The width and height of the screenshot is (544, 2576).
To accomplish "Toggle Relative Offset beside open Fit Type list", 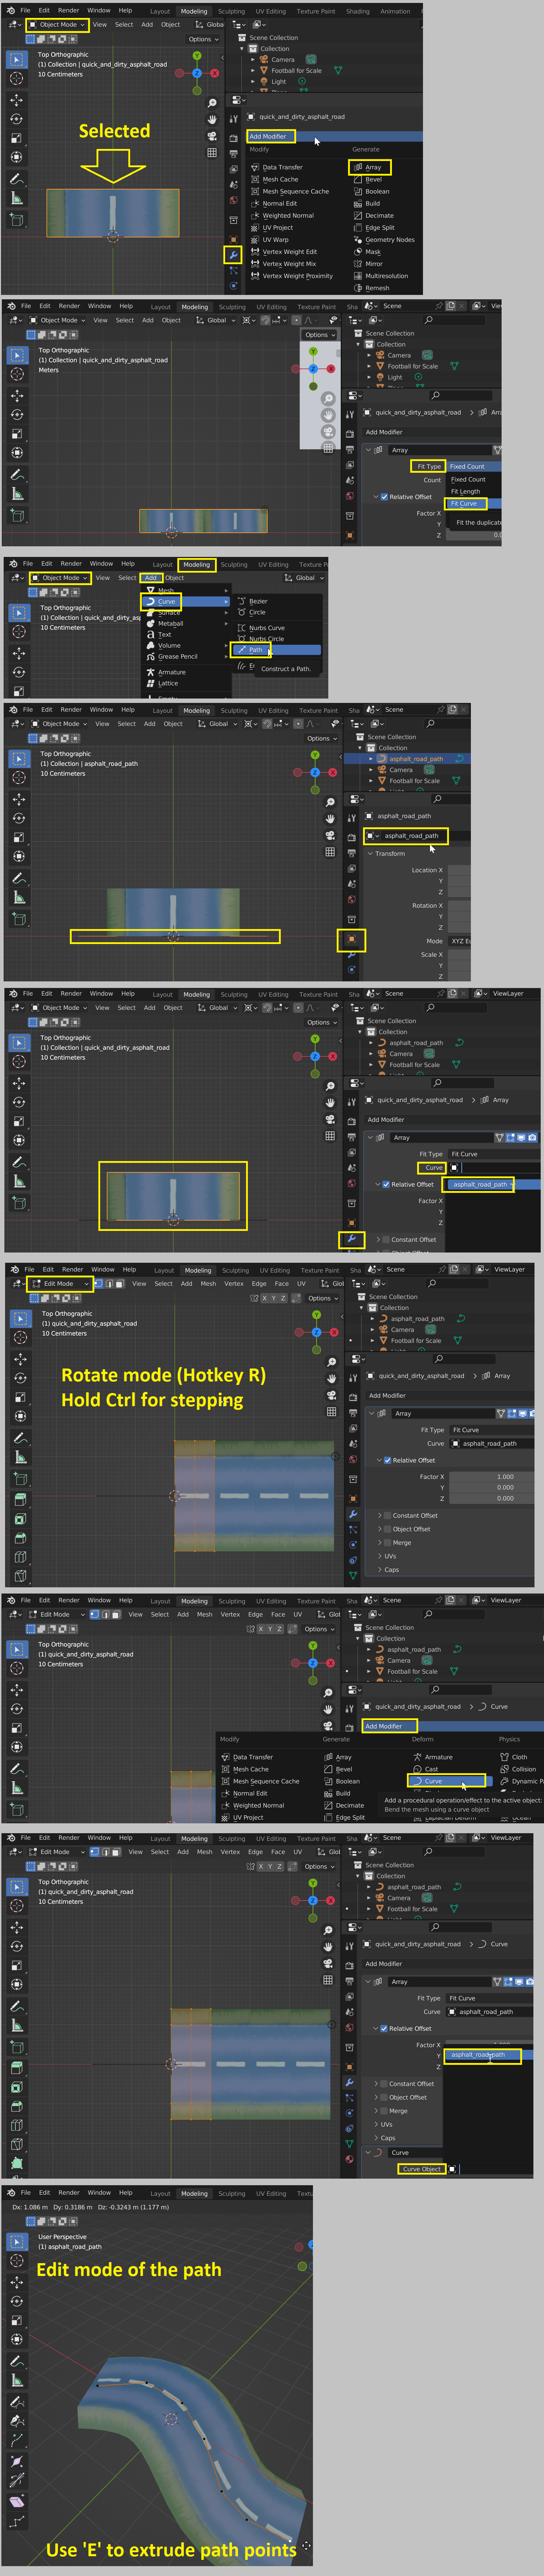I will 383,497.
